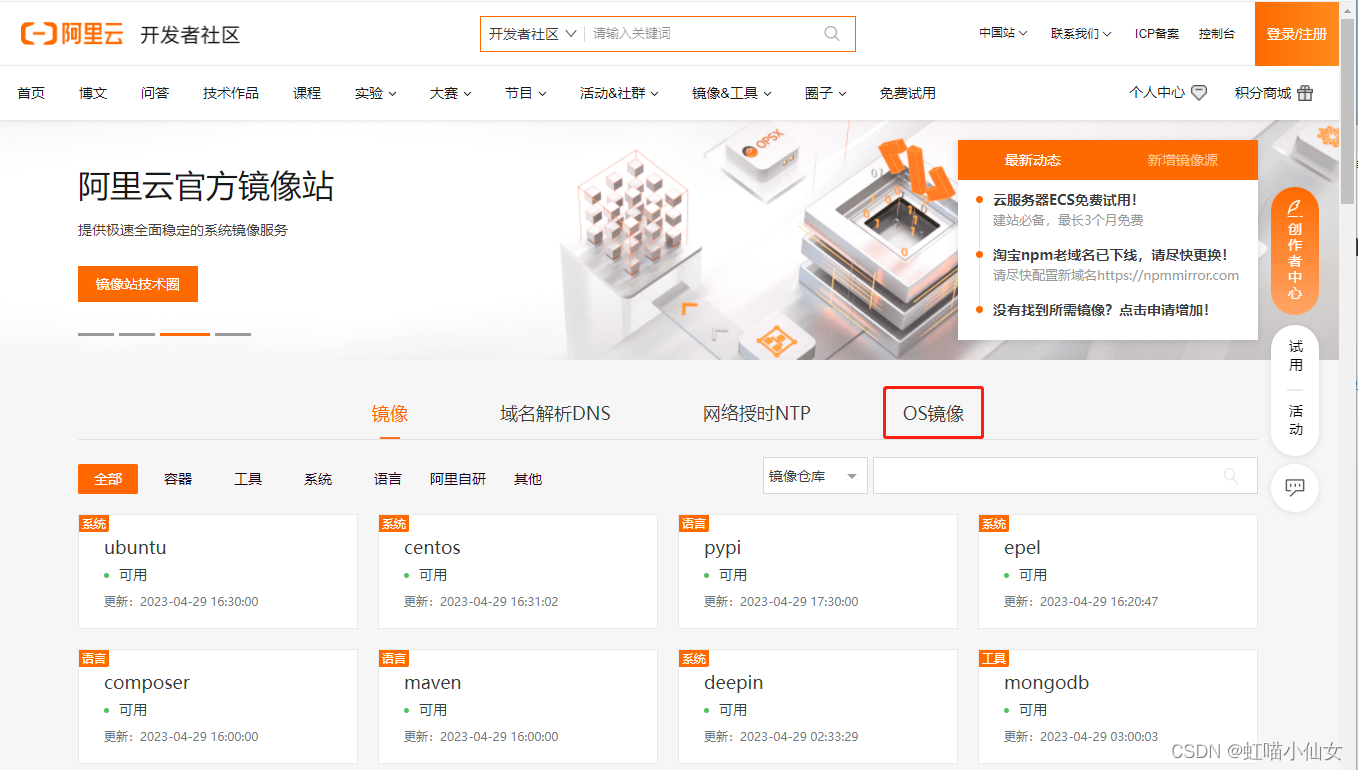Open the mongodb mirror card
This screenshot has height=770, width=1358.
1118,706
